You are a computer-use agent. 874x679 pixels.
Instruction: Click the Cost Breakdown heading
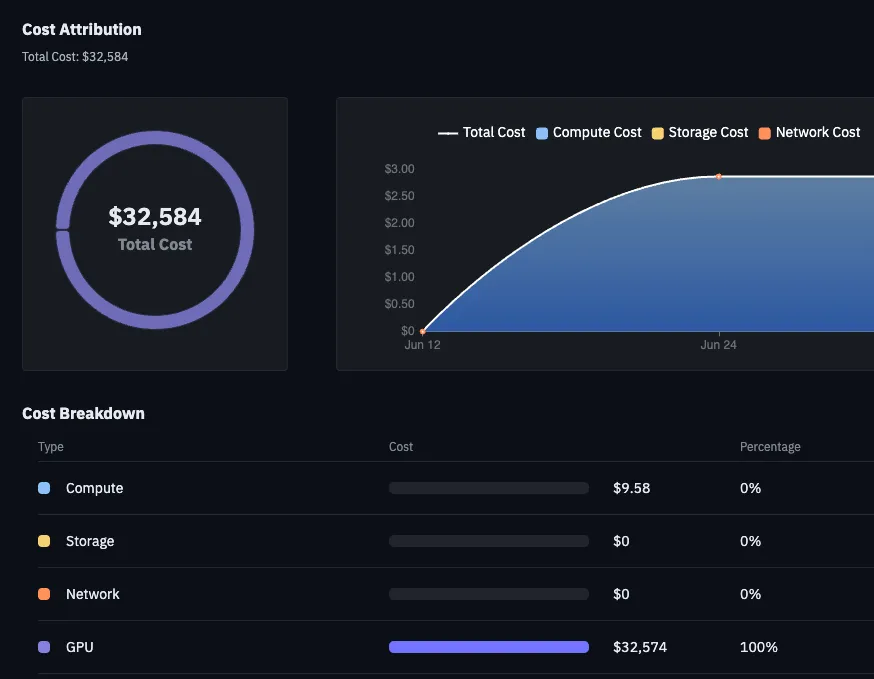[84, 414]
